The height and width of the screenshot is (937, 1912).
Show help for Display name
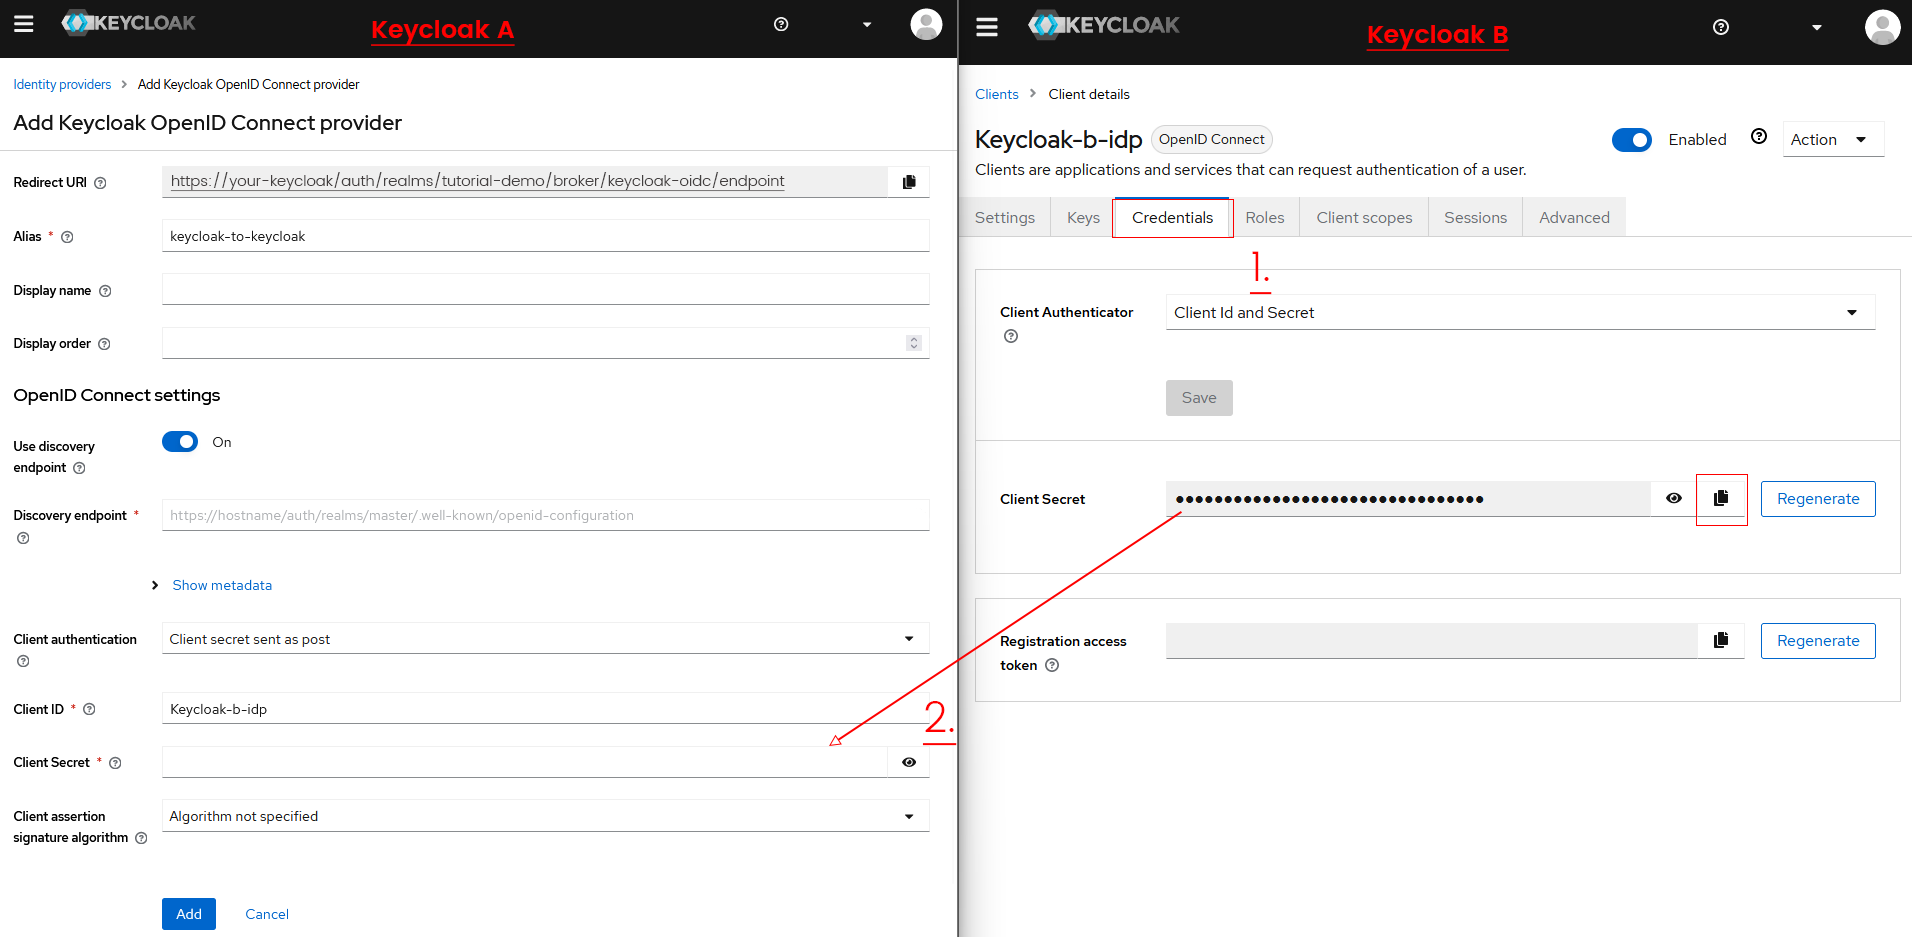[x=105, y=291]
